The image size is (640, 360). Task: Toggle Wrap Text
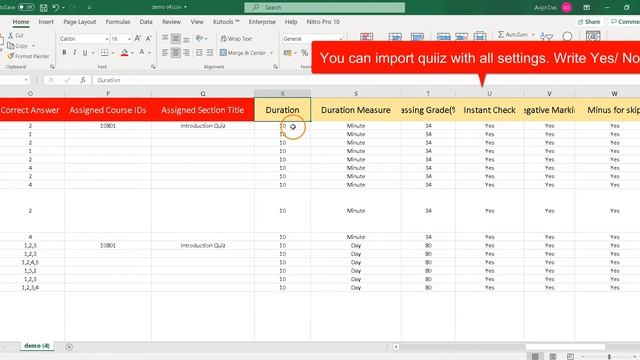tap(236, 39)
